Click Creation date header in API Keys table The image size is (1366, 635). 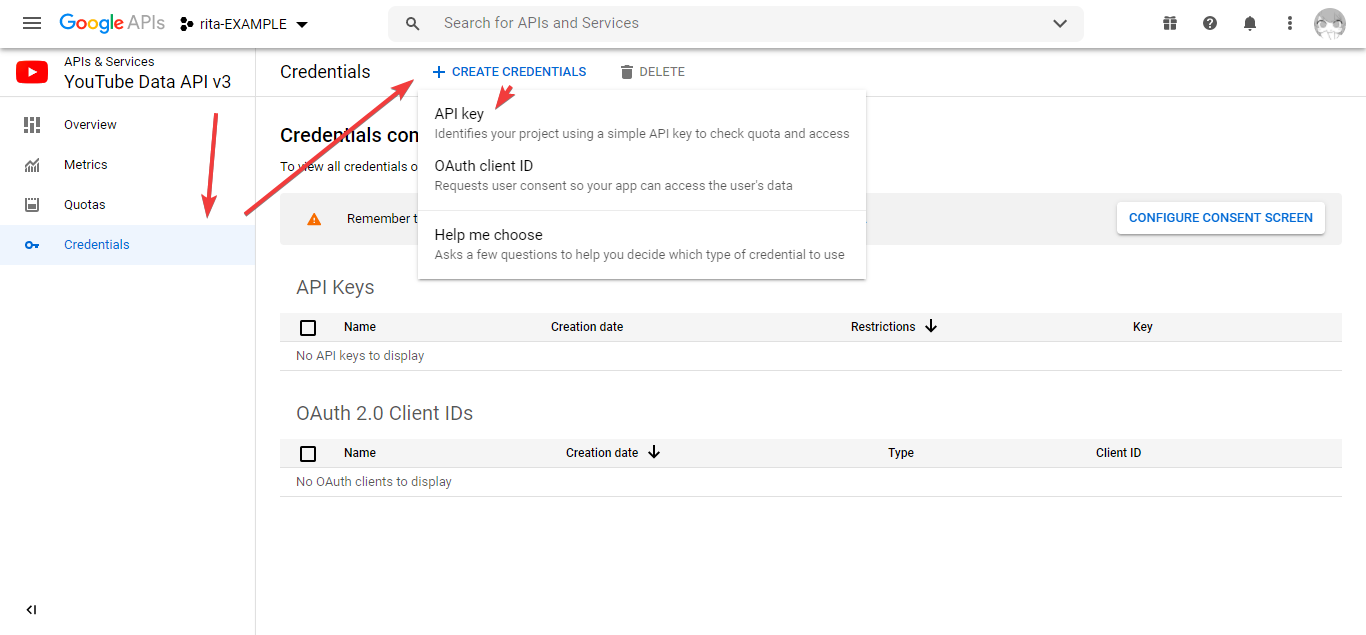tap(587, 327)
